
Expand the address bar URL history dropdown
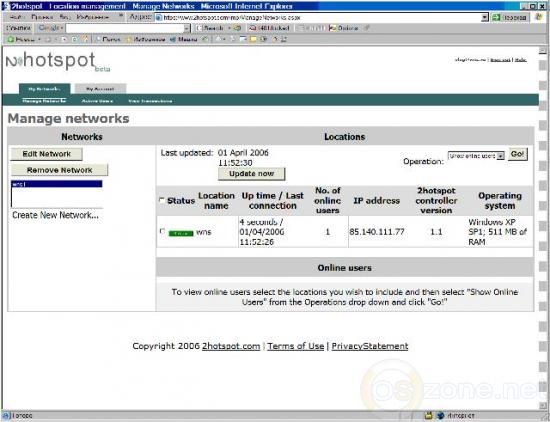pos(485,17)
